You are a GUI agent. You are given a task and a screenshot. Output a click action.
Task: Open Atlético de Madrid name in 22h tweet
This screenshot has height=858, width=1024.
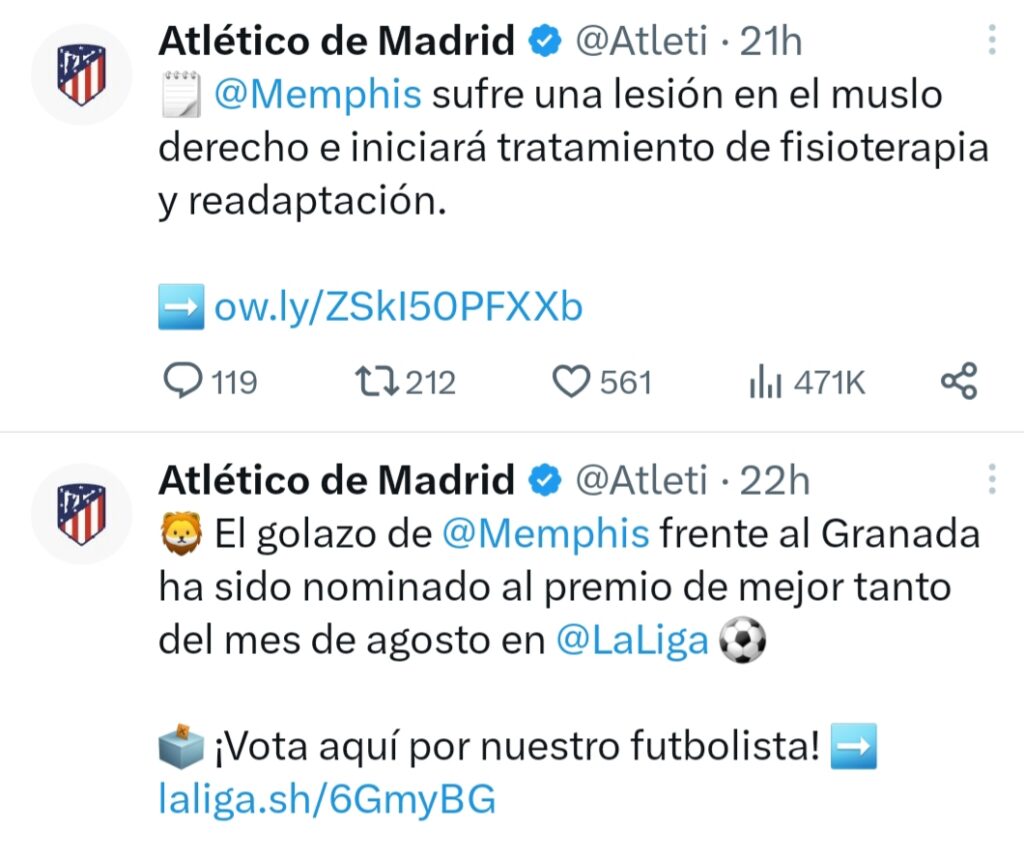[336, 480]
